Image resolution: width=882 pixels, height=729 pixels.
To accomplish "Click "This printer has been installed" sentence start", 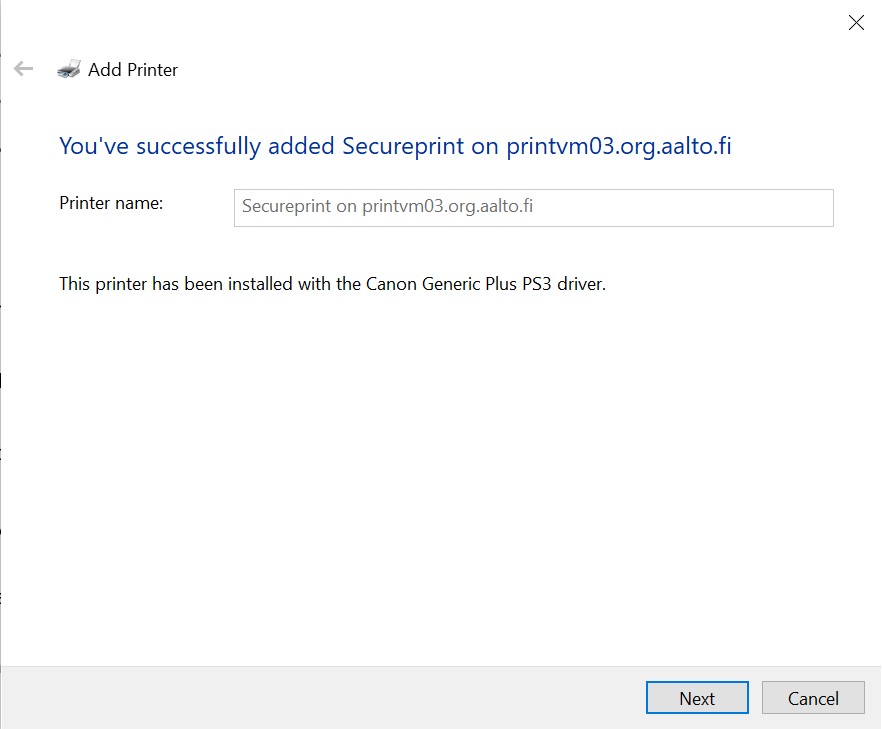I will point(176,284).
